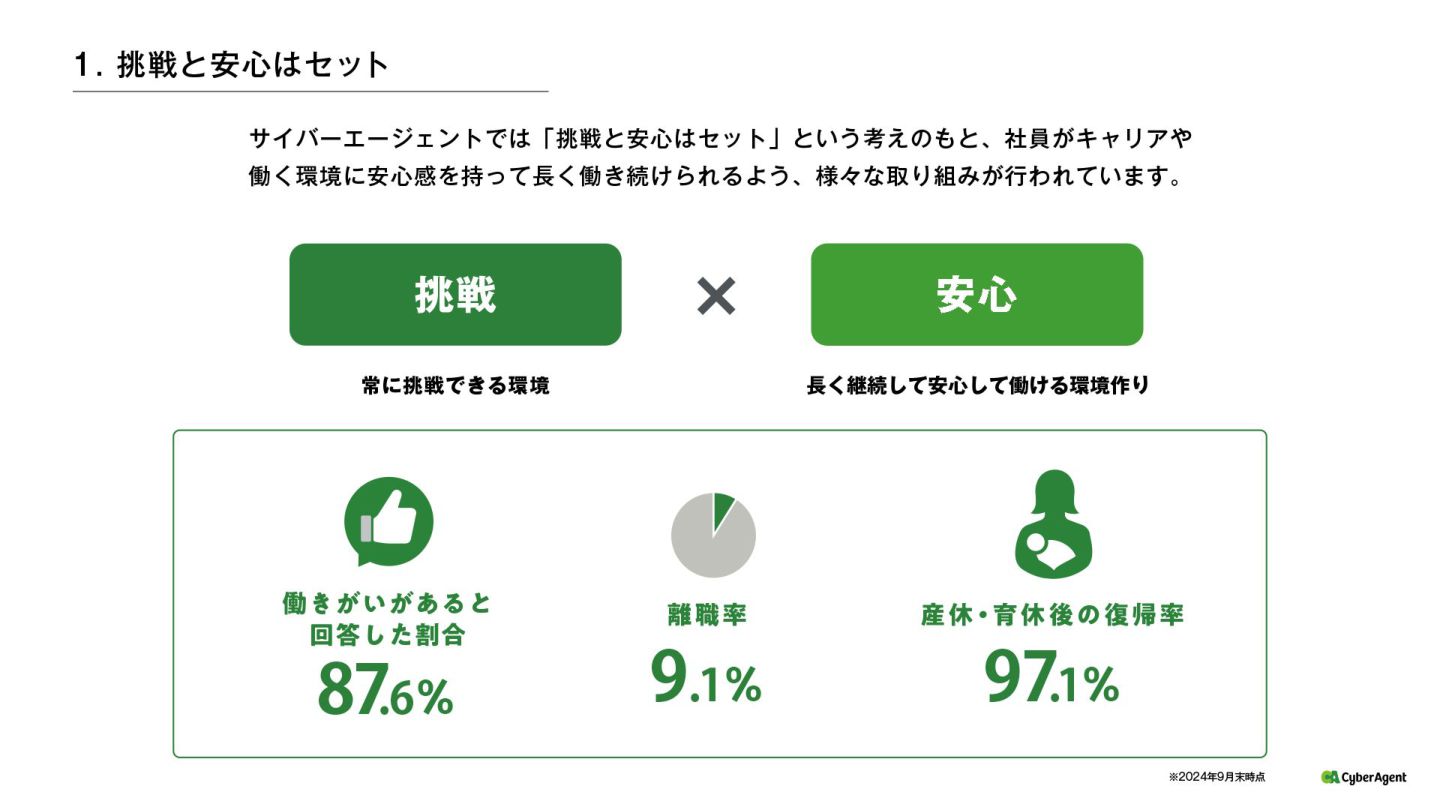
Task: Click the 働きがいがあると回答した割合 label
Action: click(x=387, y=620)
